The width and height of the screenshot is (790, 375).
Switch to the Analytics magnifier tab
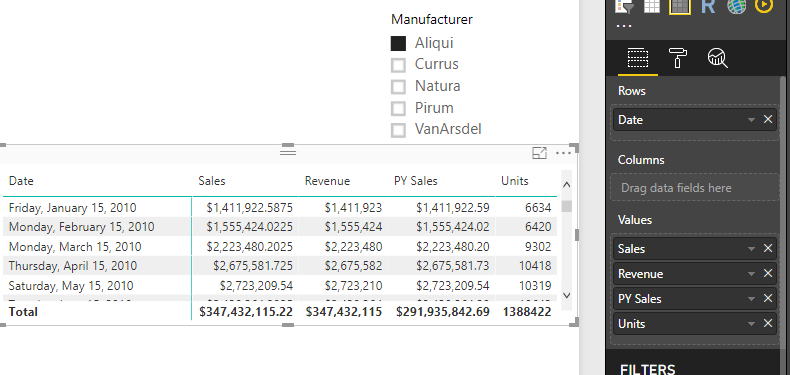click(x=717, y=58)
